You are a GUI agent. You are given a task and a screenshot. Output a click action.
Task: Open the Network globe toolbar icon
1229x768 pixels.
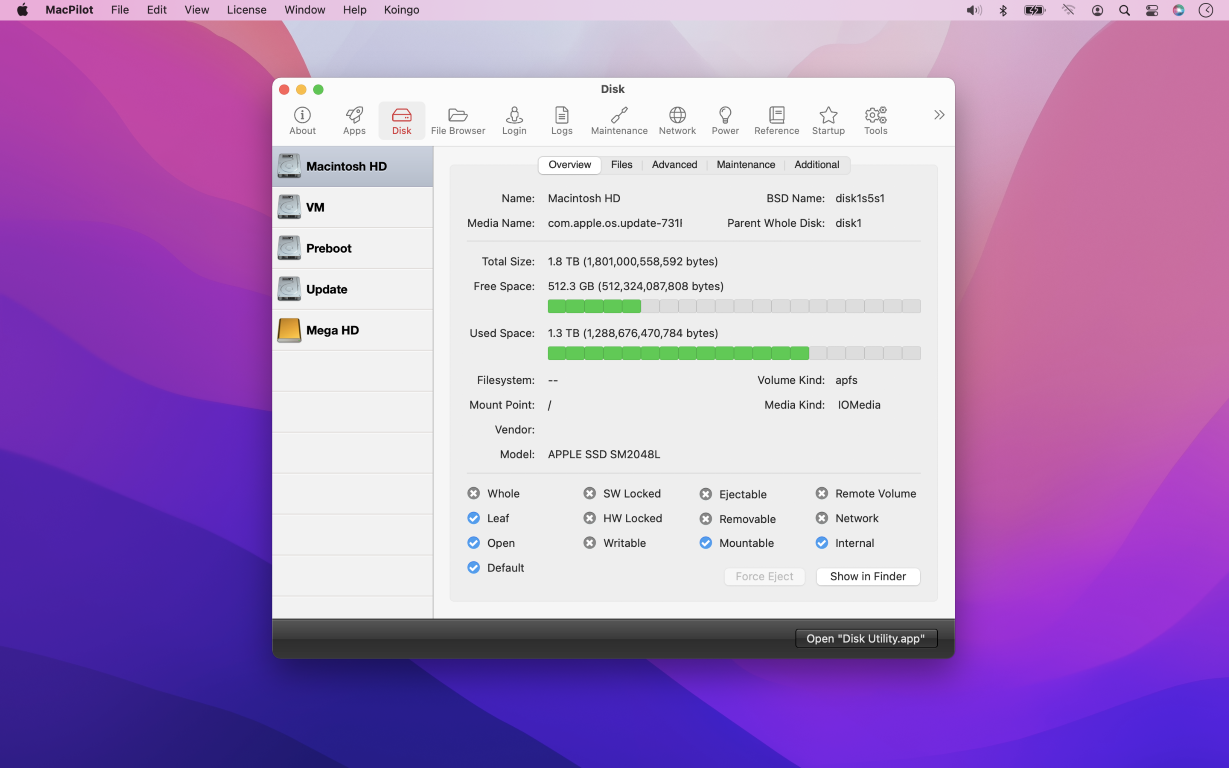coord(677,120)
